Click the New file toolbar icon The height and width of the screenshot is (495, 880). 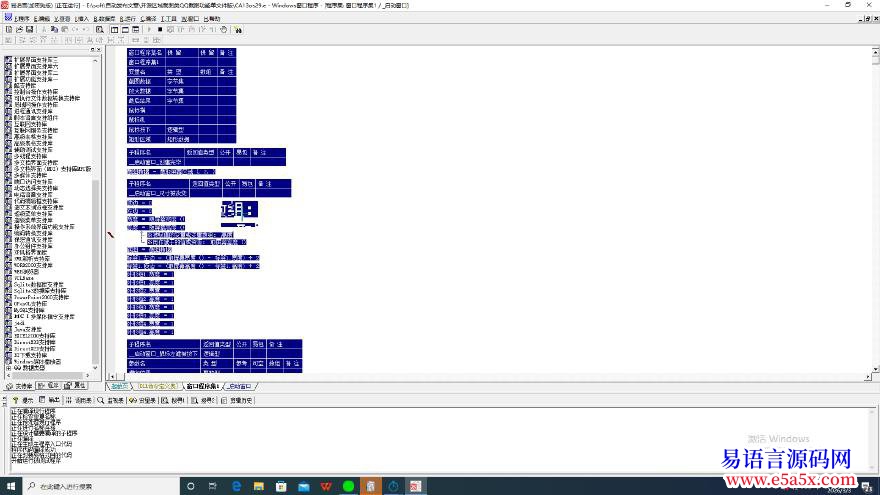6,30
